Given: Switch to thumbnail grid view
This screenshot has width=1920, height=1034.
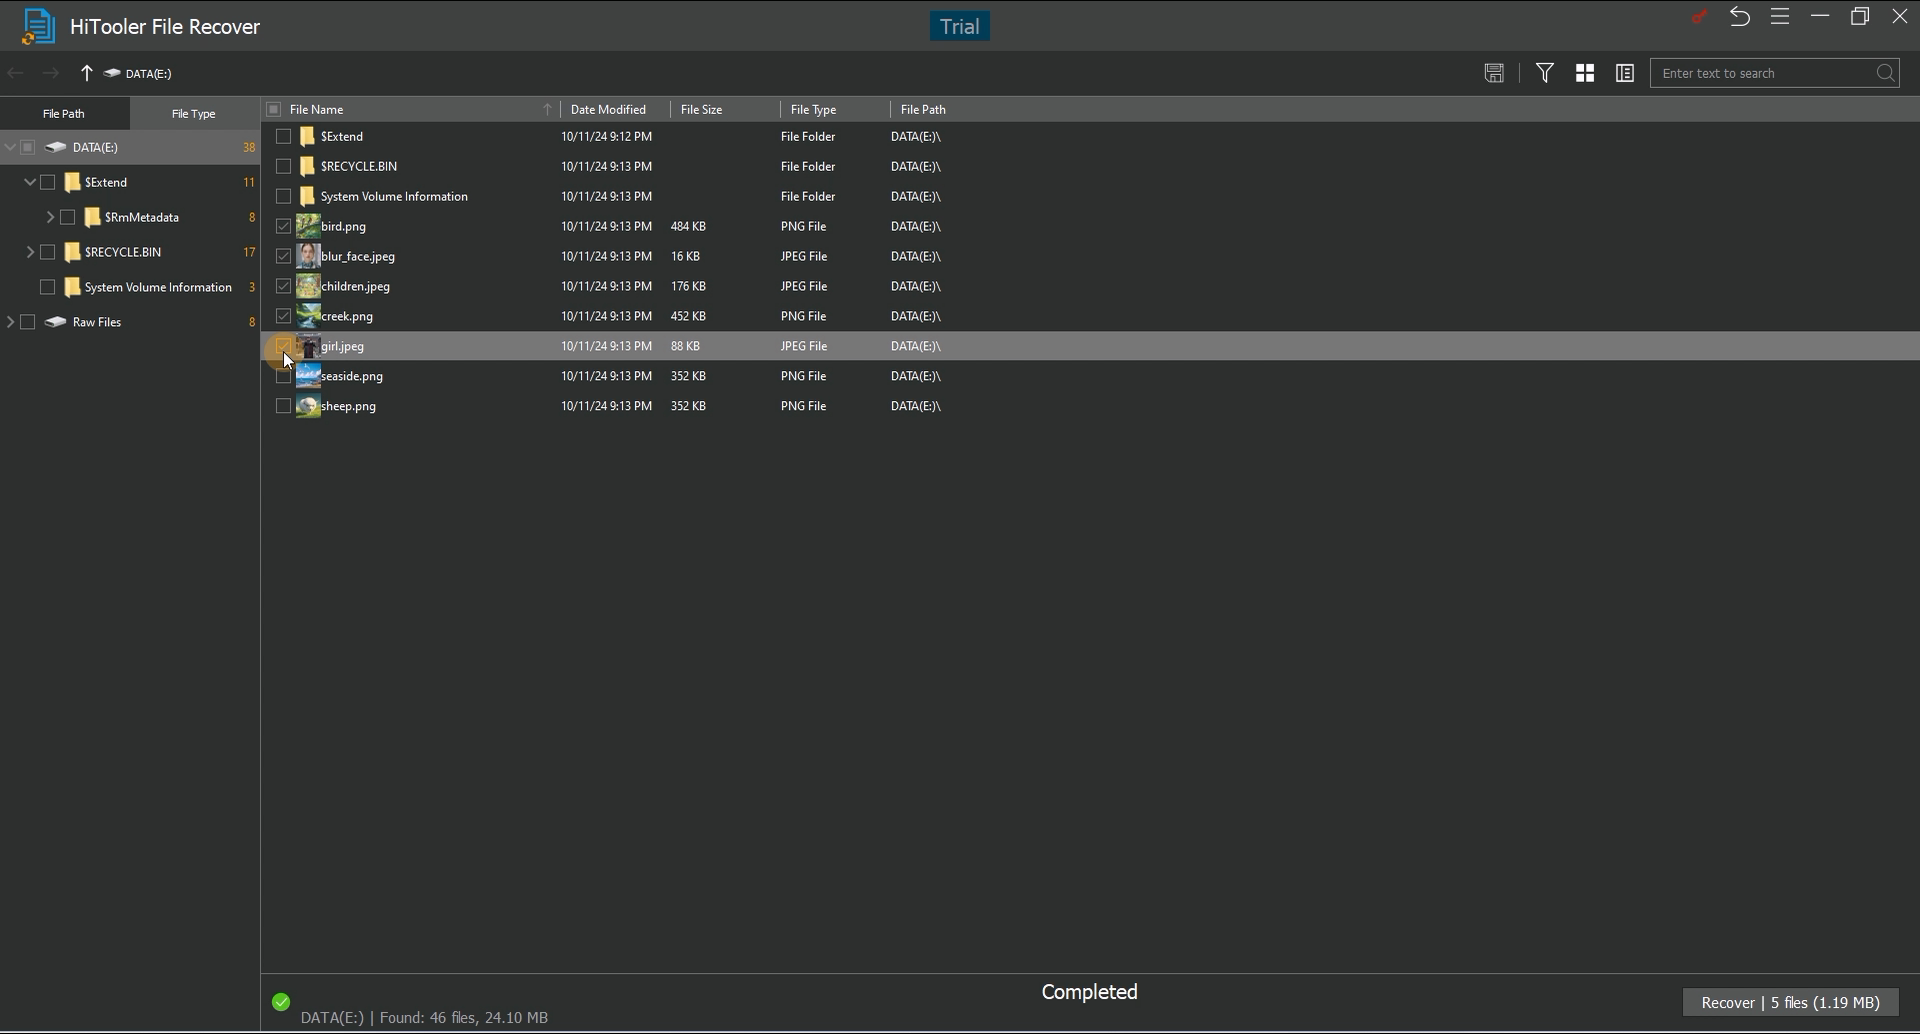Looking at the screenshot, I should pyautogui.click(x=1585, y=73).
